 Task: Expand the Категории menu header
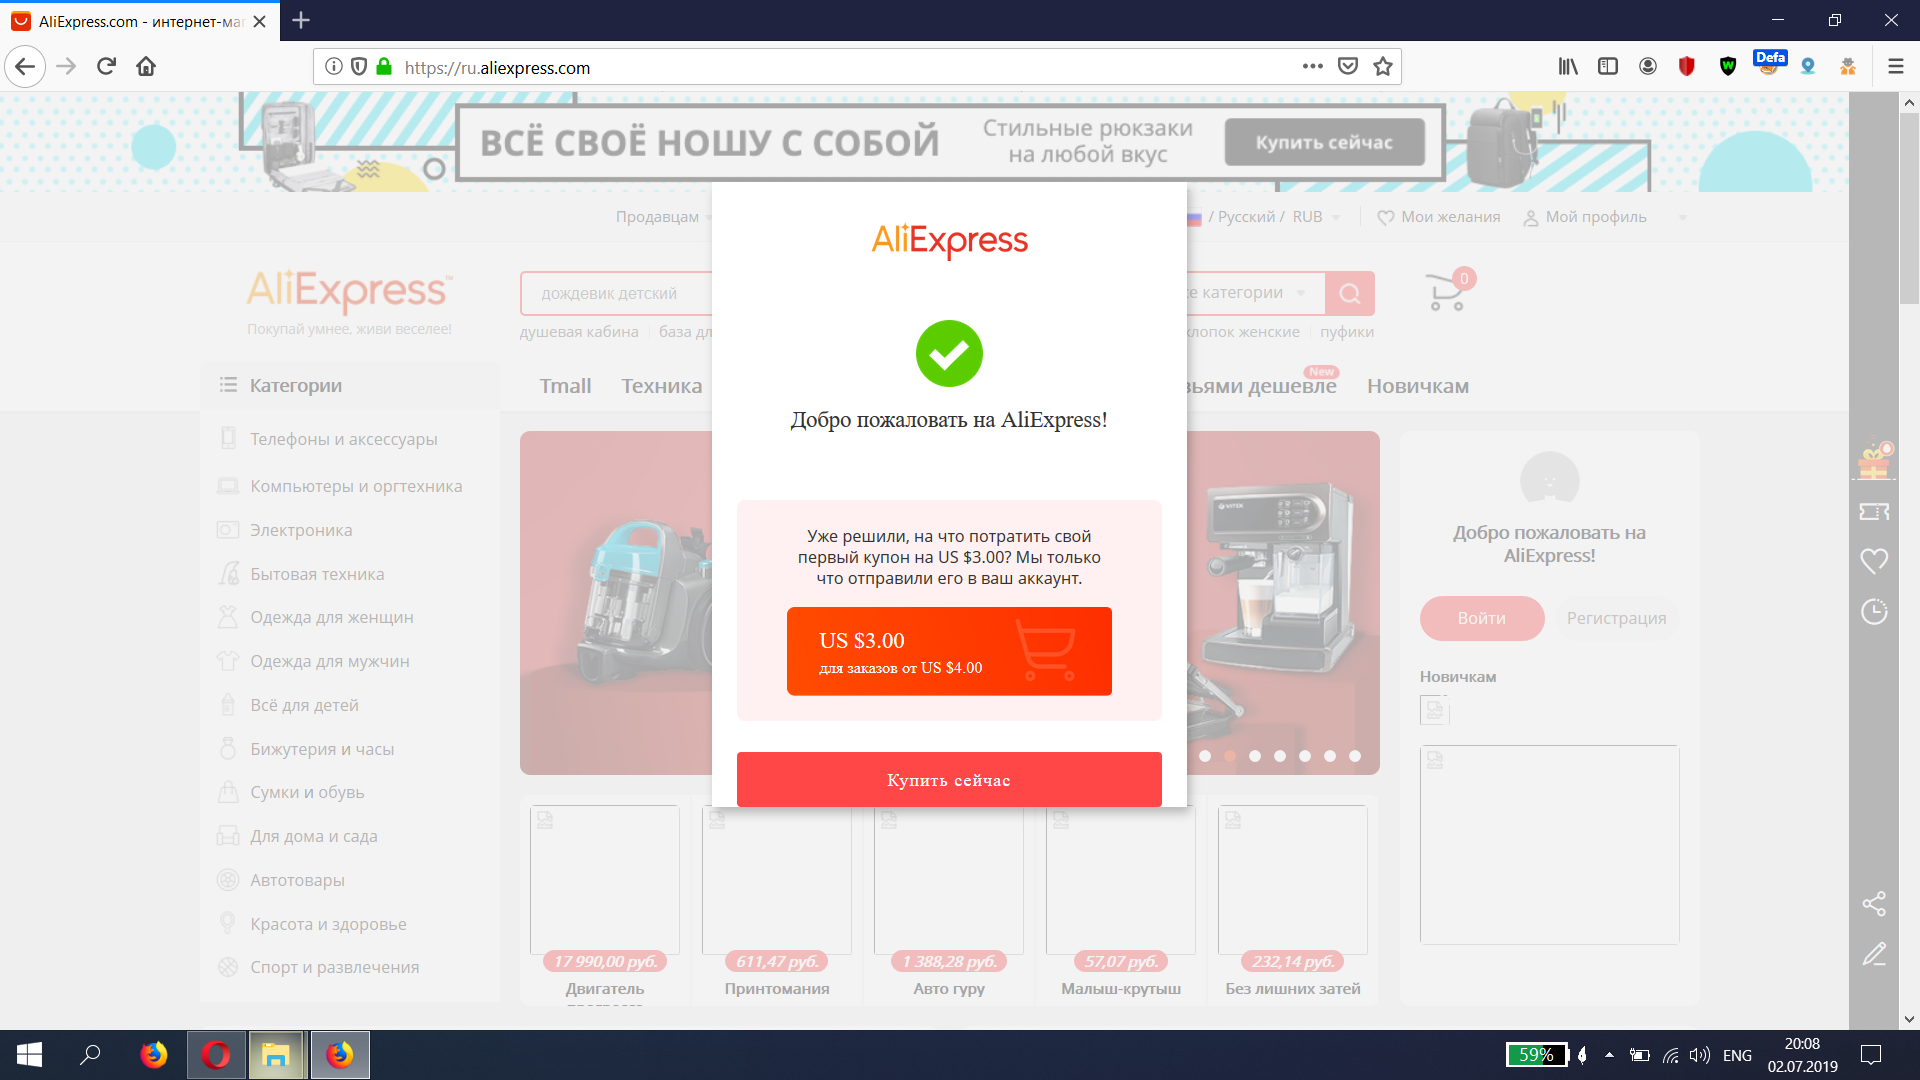tap(350, 385)
